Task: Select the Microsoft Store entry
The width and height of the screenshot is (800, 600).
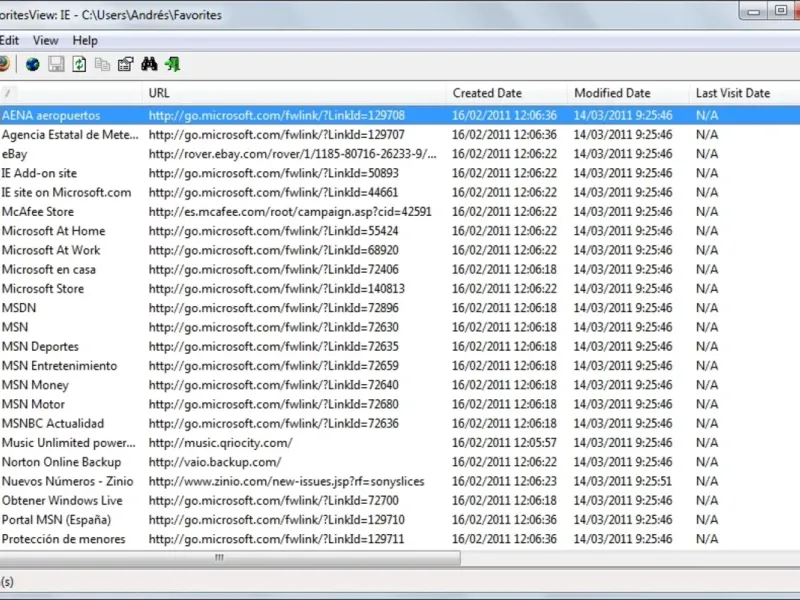Action: pos(43,289)
